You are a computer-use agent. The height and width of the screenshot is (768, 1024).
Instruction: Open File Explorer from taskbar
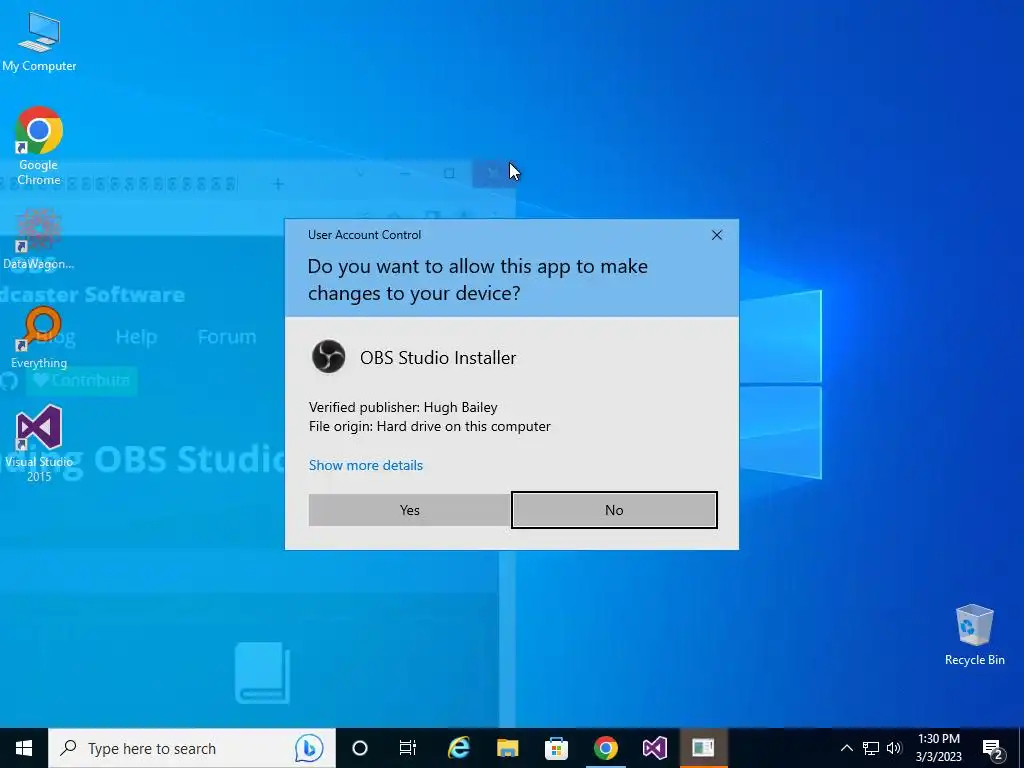click(507, 748)
